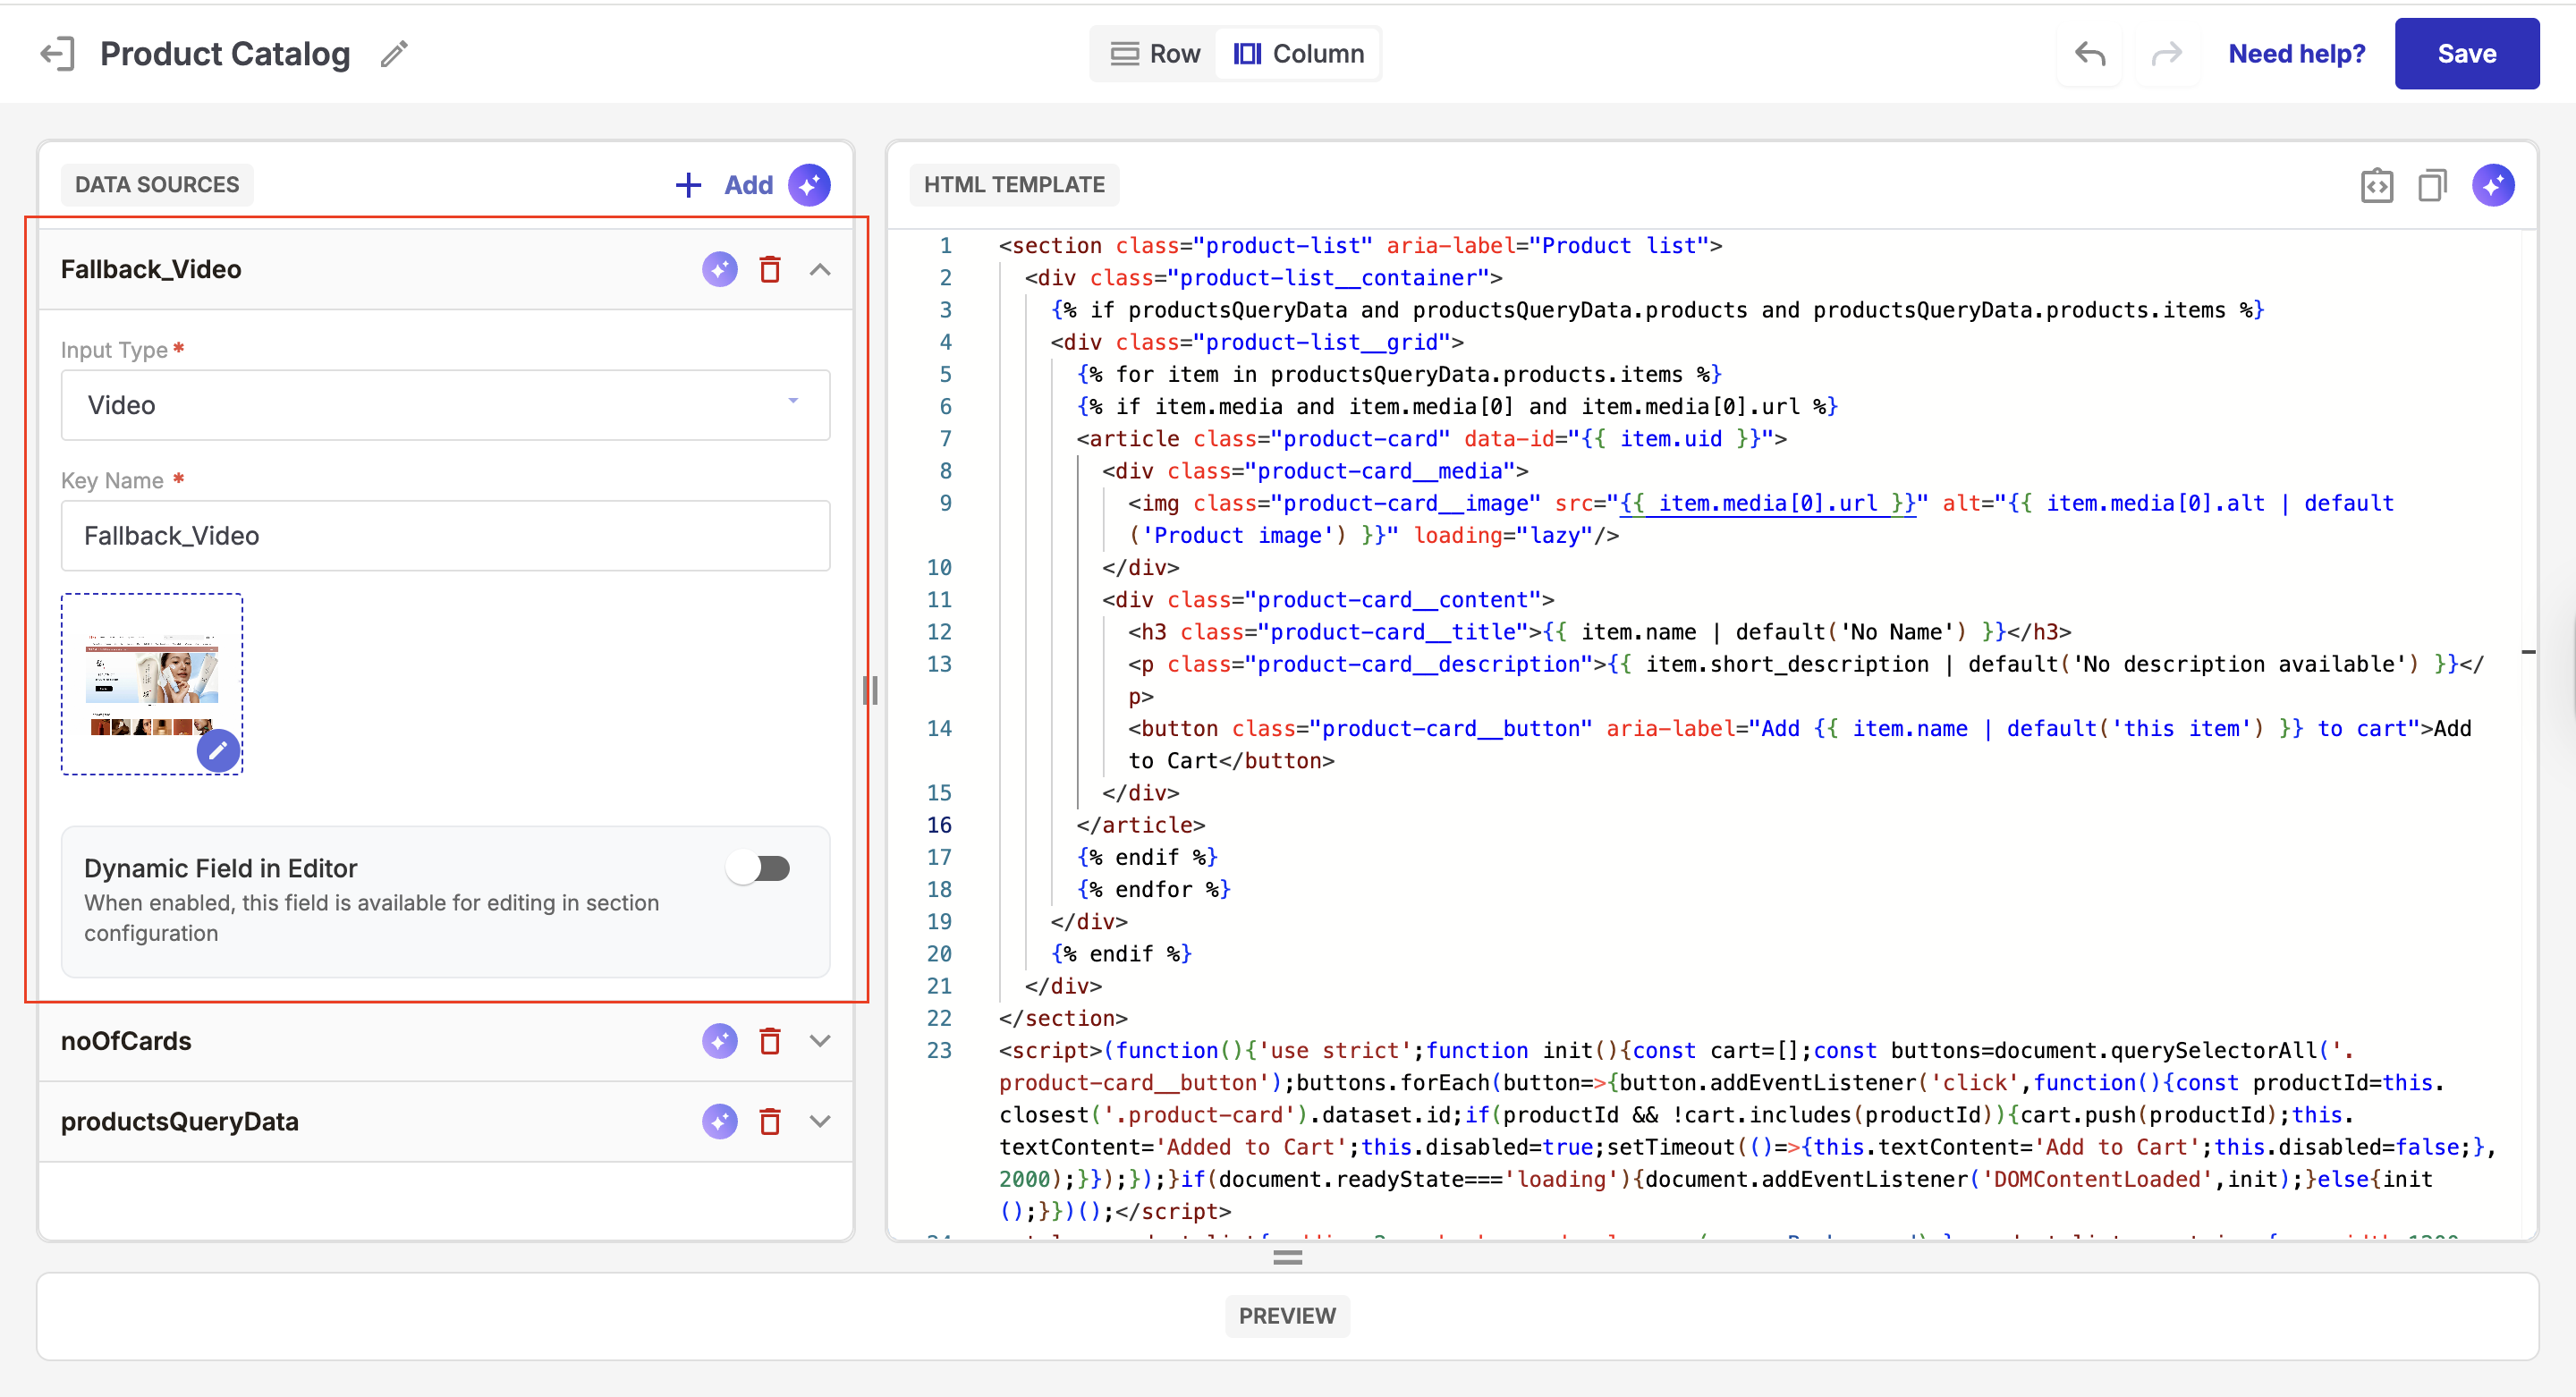This screenshot has height=1397, width=2576.
Task: Click the pencil icon to rename Product Catalog
Action: tap(394, 54)
